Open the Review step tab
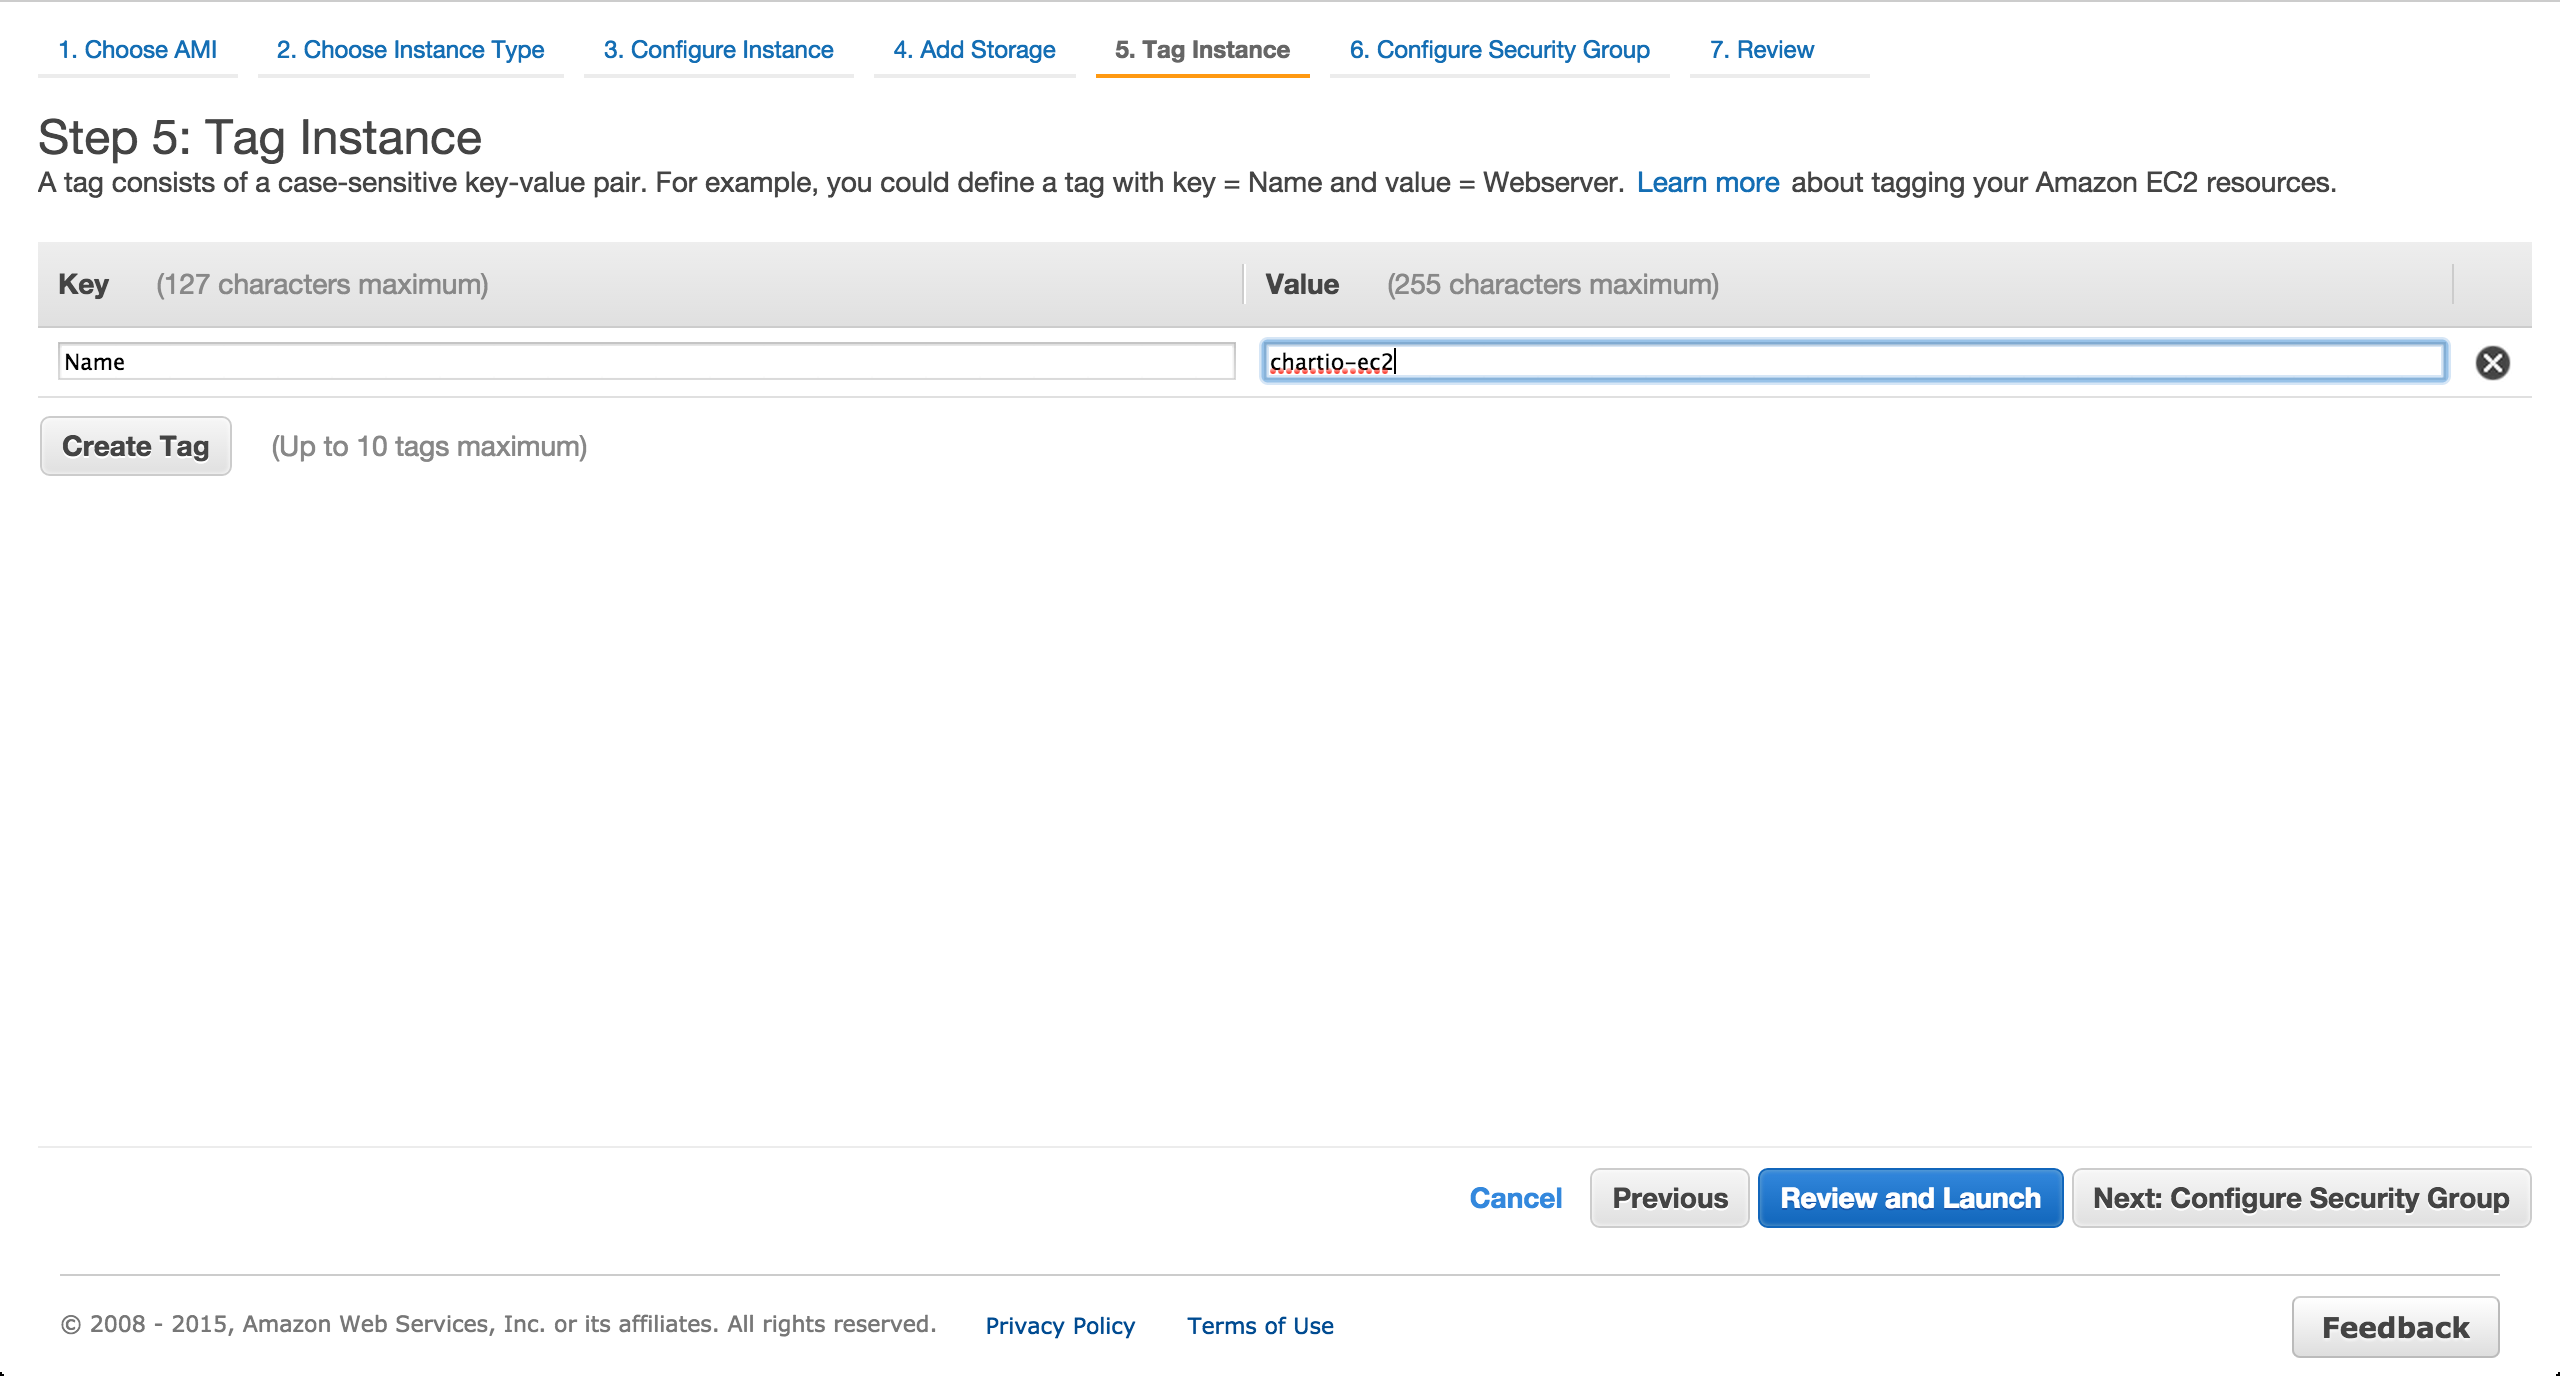2560x1376 pixels. [1761, 50]
